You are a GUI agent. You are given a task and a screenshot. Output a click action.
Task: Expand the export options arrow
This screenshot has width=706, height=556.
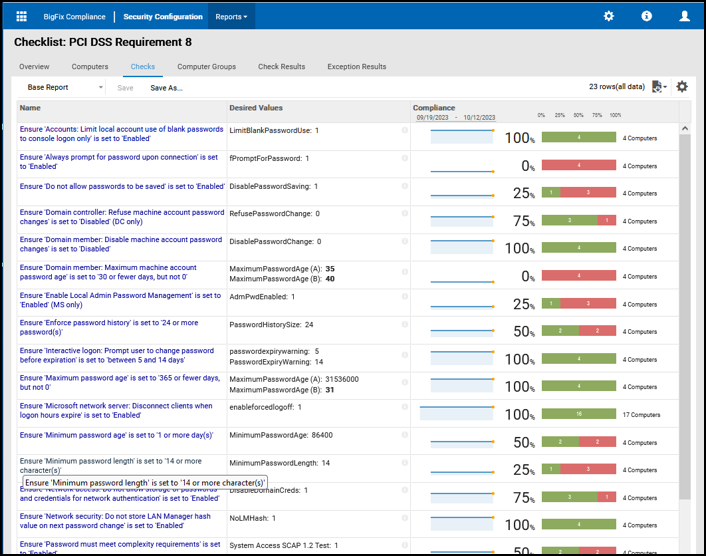point(666,88)
